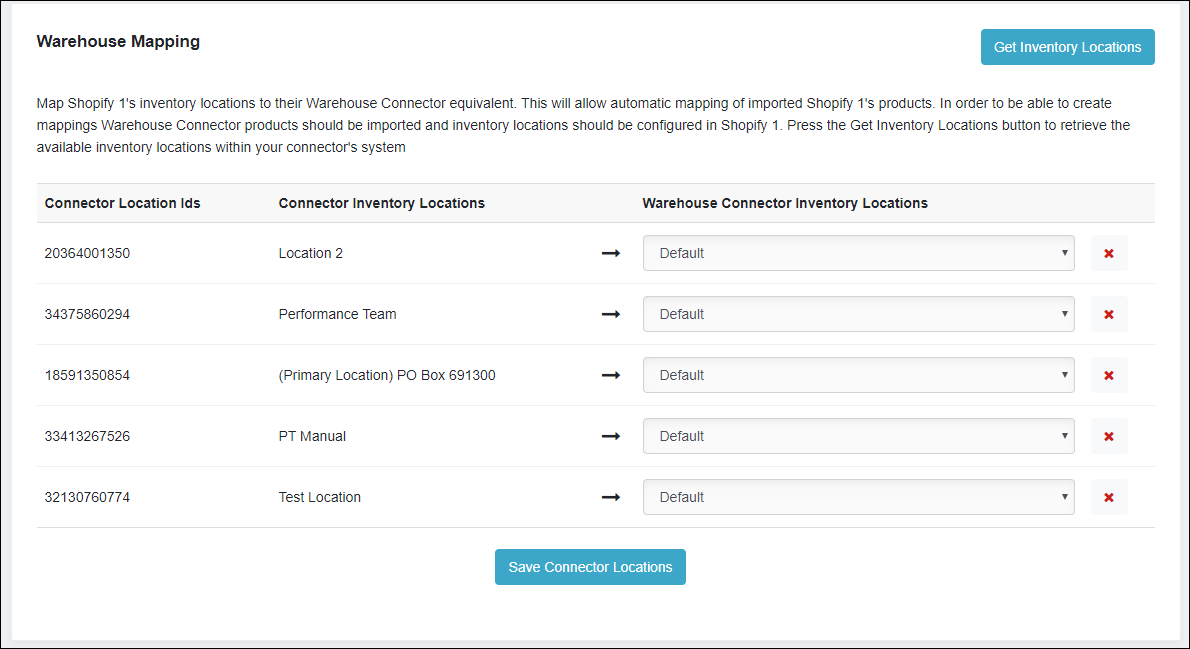
Task: Remove the PT Manual mapping row
Action: [1108, 437]
